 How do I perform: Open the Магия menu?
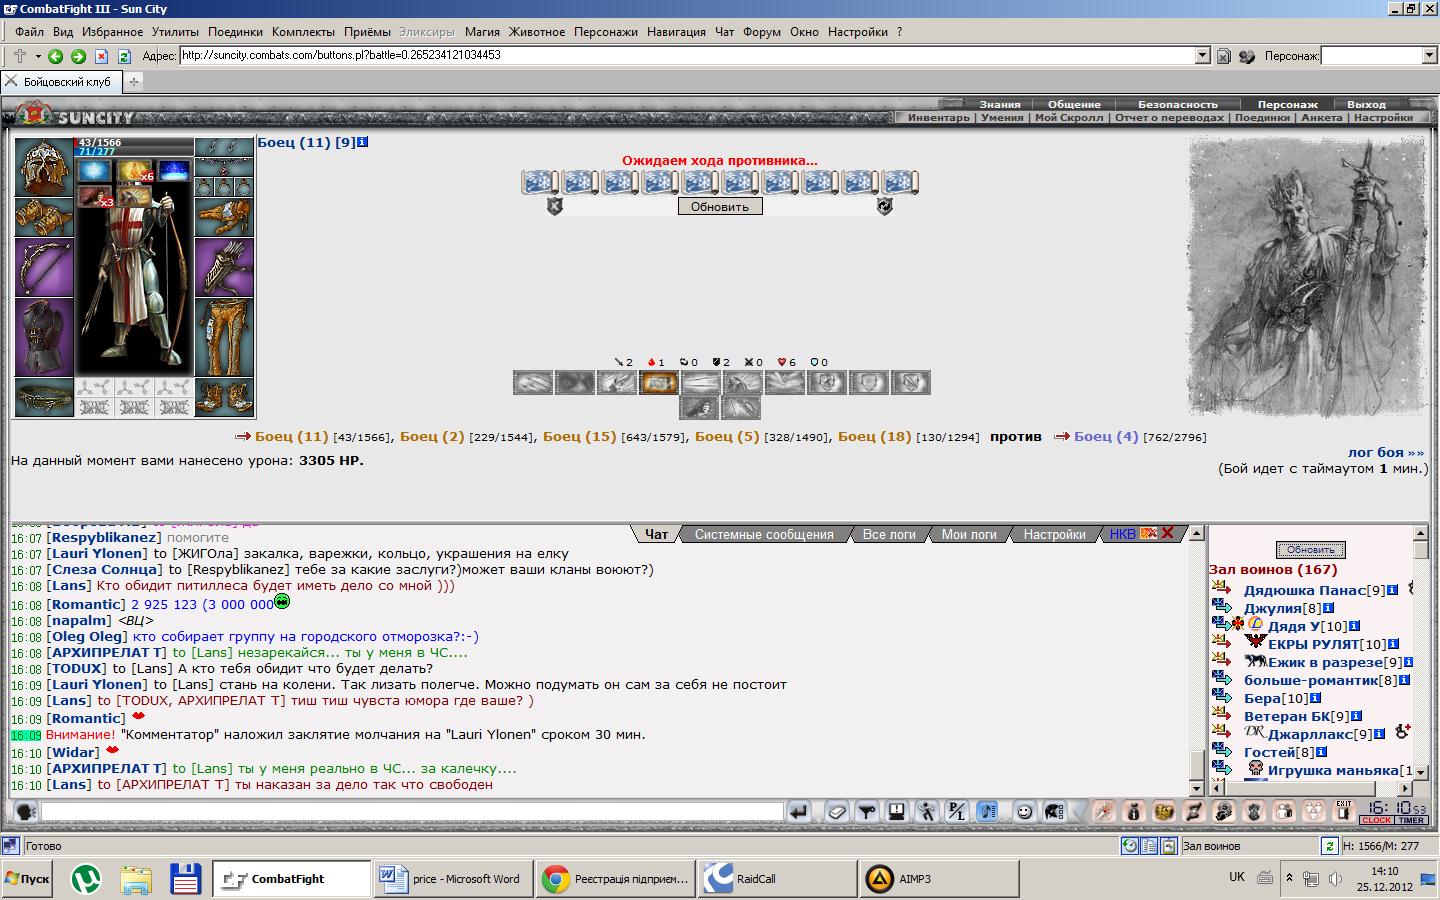tap(482, 32)
